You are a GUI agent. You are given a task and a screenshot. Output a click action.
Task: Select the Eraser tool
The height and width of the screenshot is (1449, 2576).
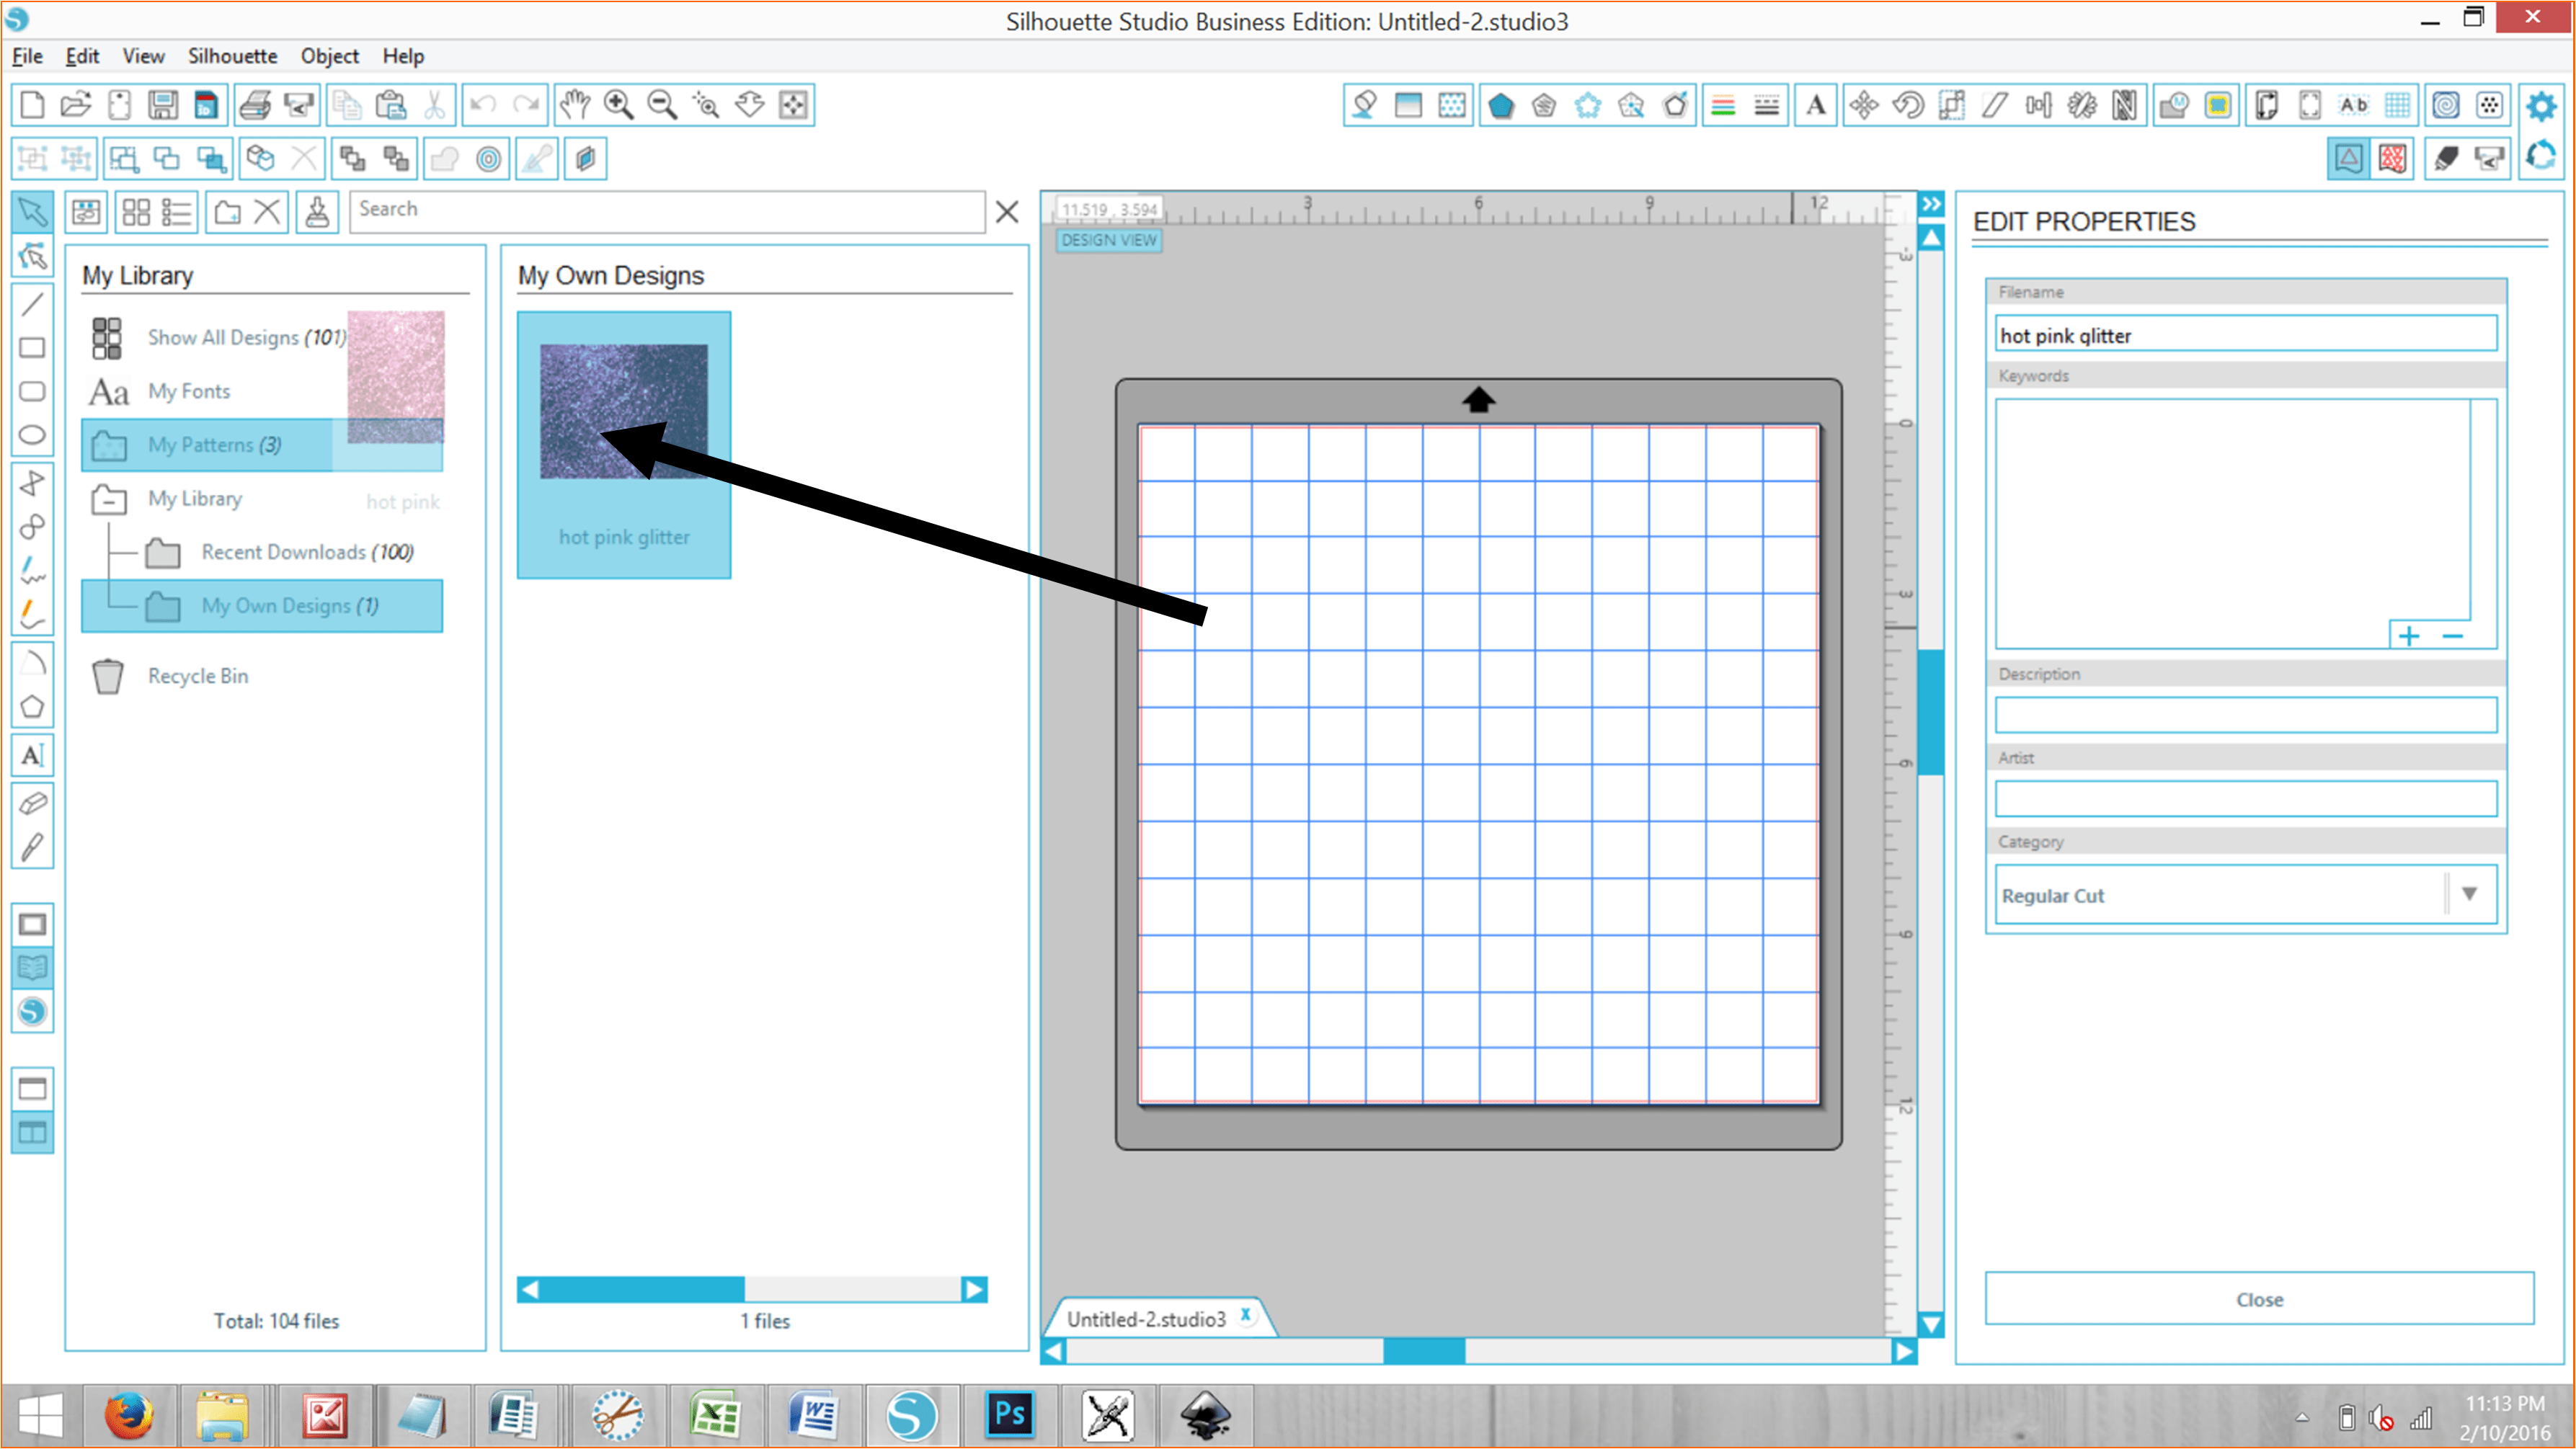point(32,802)
